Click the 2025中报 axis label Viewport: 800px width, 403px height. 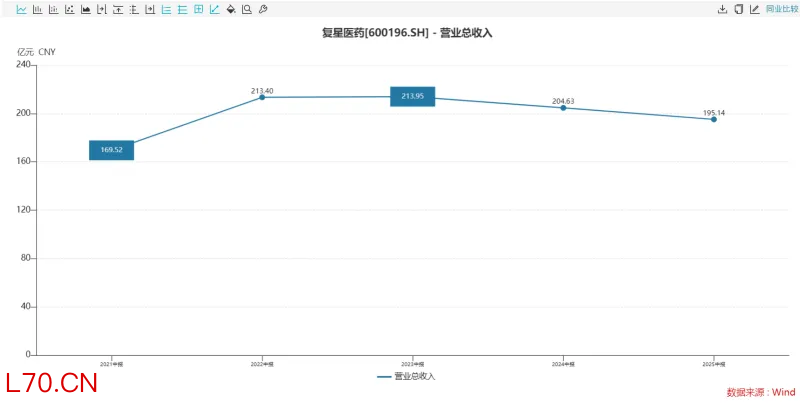coord(714,364)
